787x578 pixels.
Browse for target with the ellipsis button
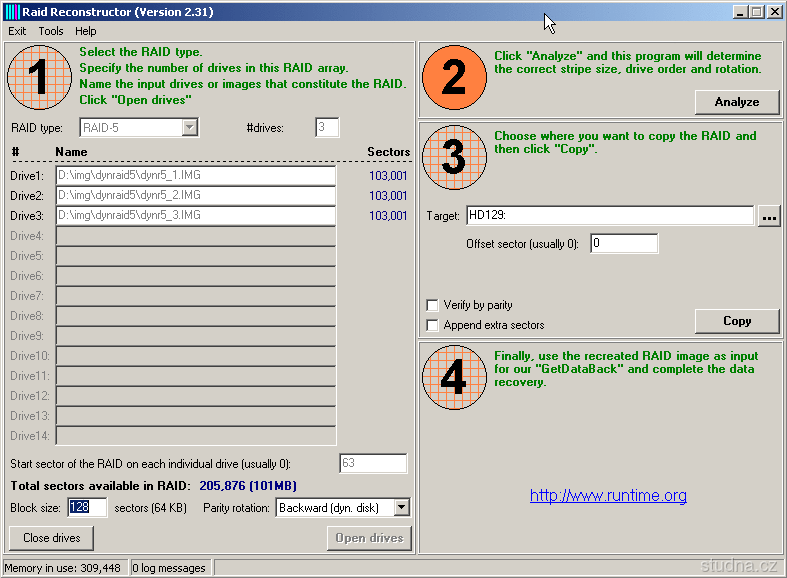pos(768,216)
